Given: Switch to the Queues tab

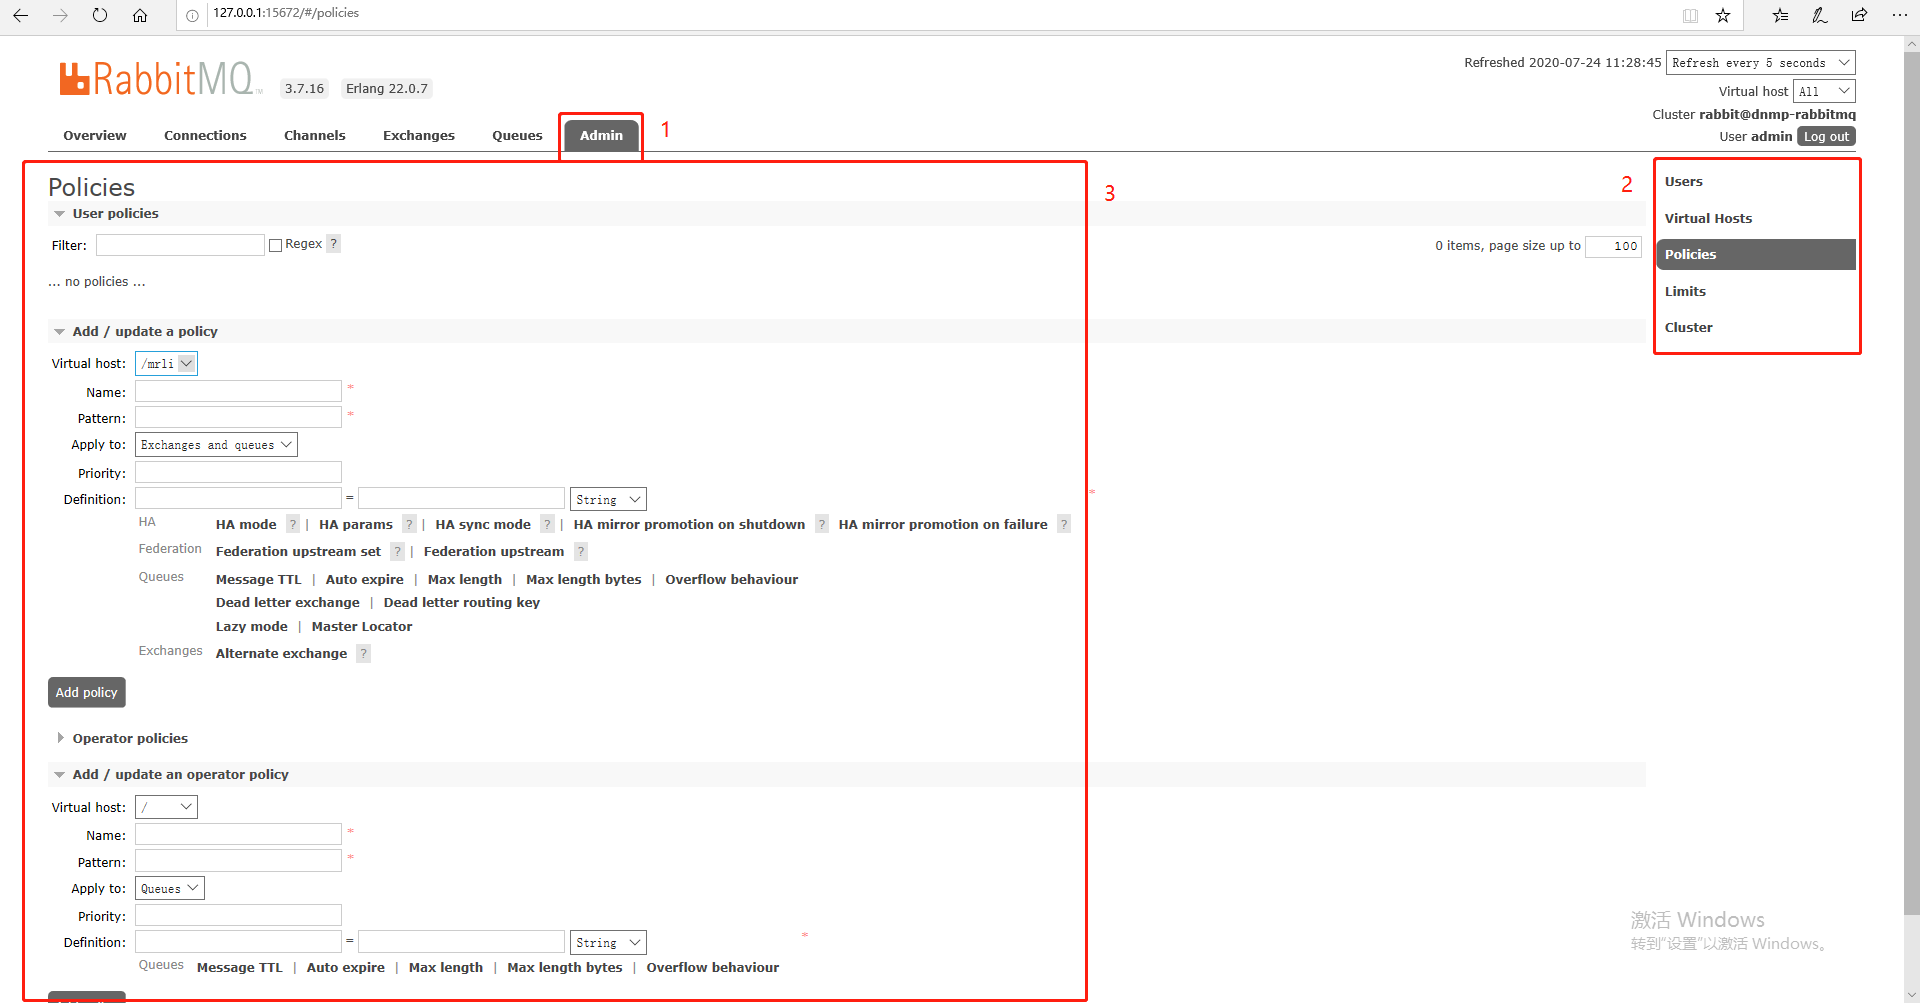Looking at the screenshot, I should click(517, 135).
